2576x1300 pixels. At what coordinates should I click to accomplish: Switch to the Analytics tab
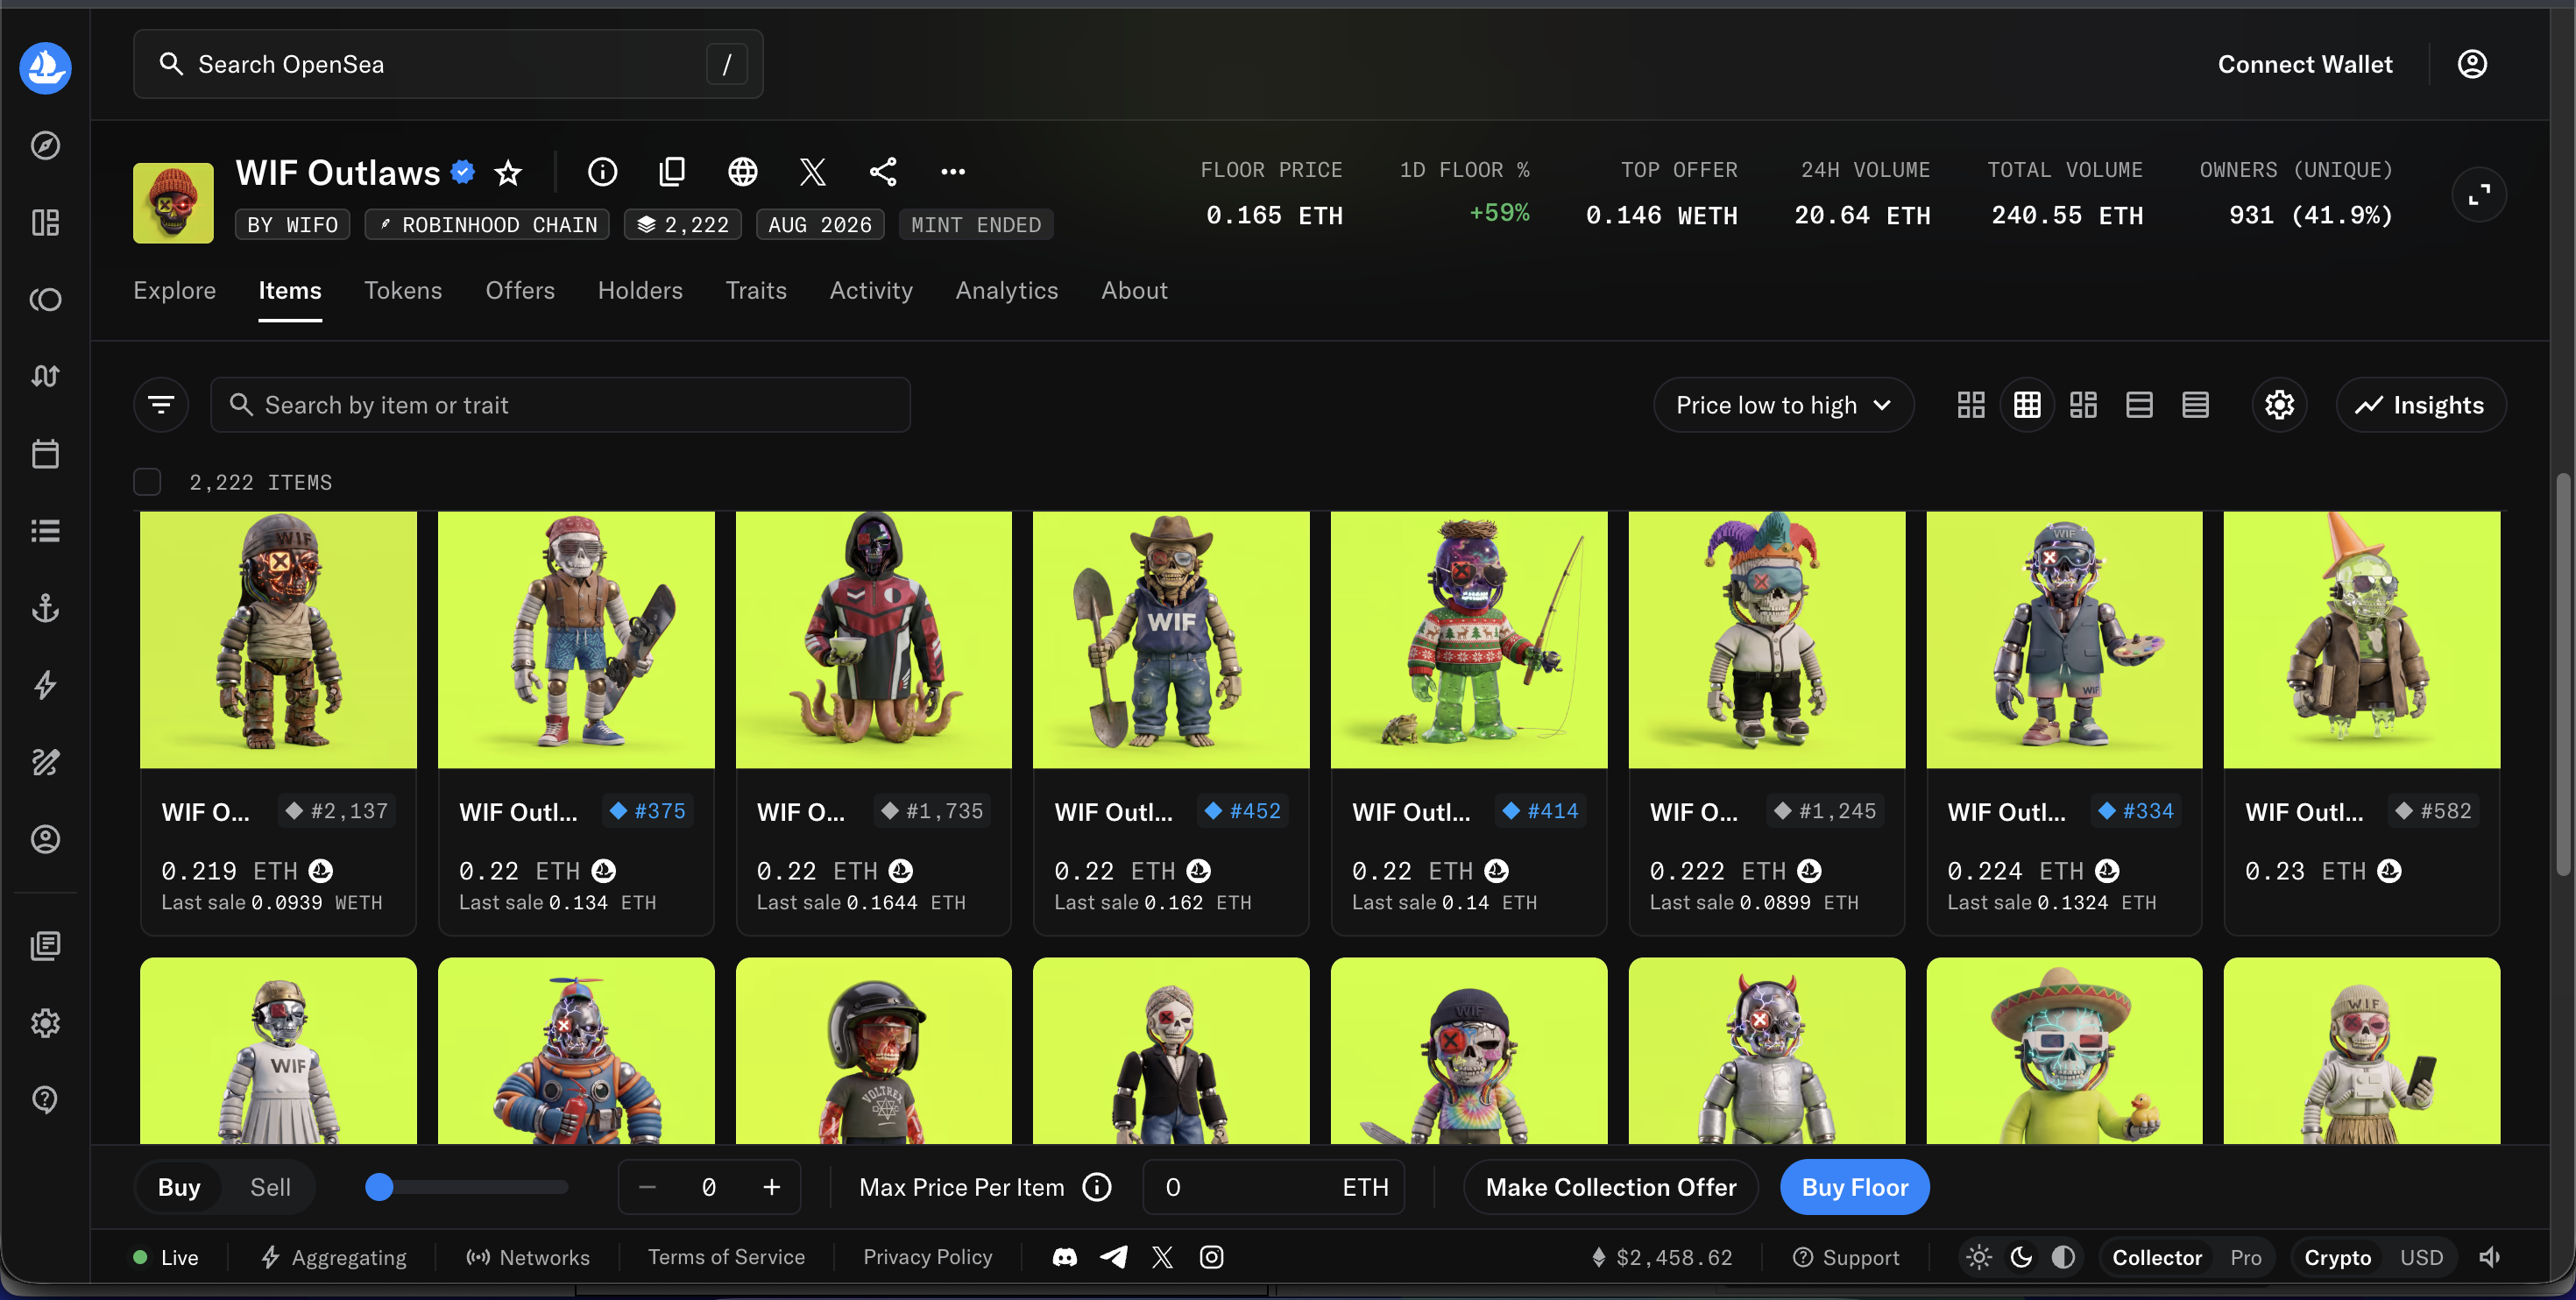click(x=1006, y=290)
